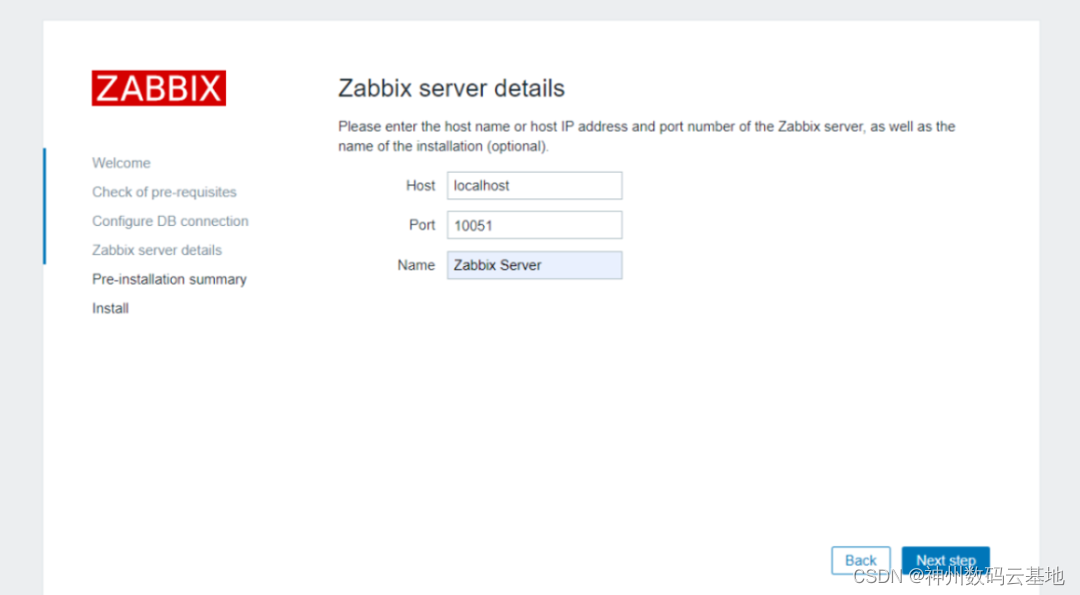Open the Pre-installation summary step

(x=169, y=279)
